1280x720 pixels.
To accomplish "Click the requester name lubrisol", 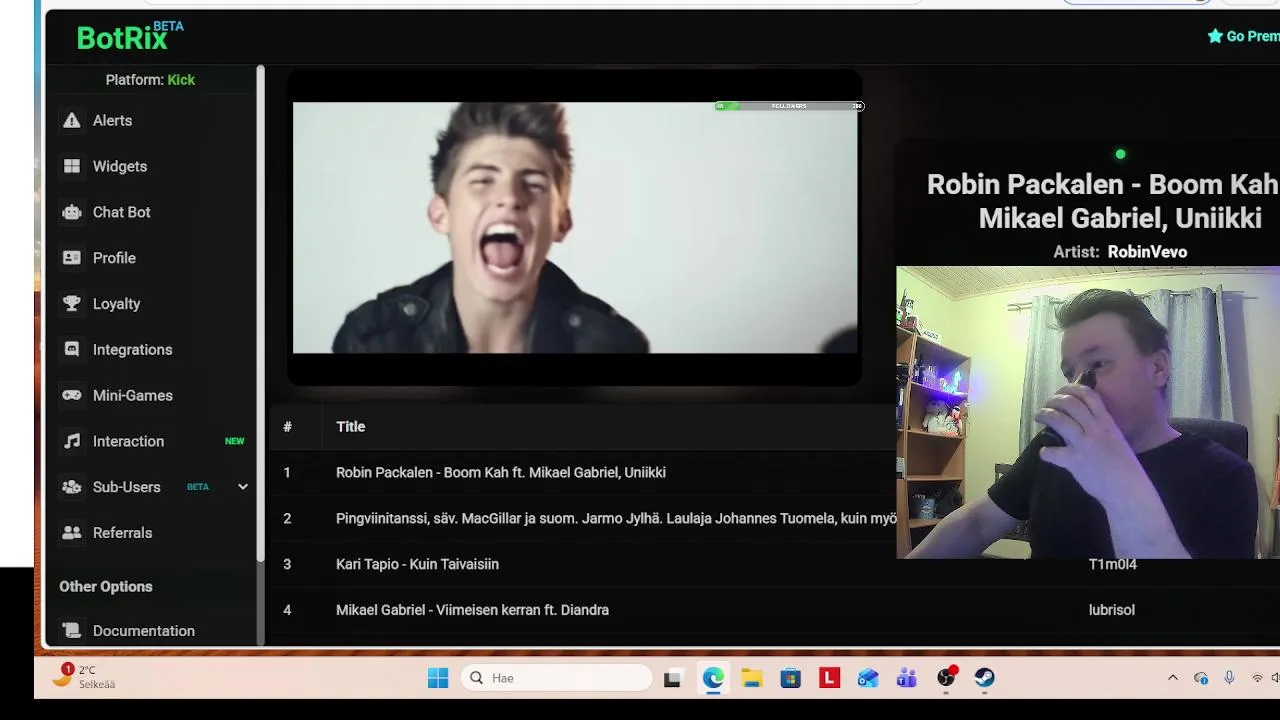I will click(x=1112, y=610).
